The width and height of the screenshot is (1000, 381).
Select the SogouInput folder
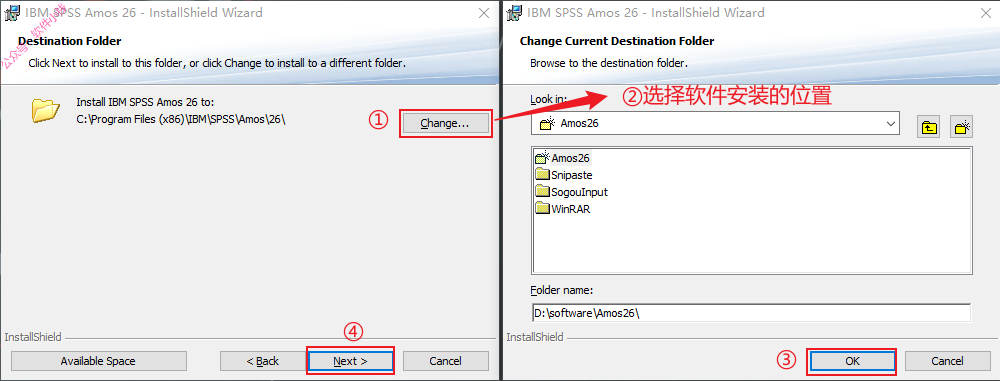tap(572, 191)
